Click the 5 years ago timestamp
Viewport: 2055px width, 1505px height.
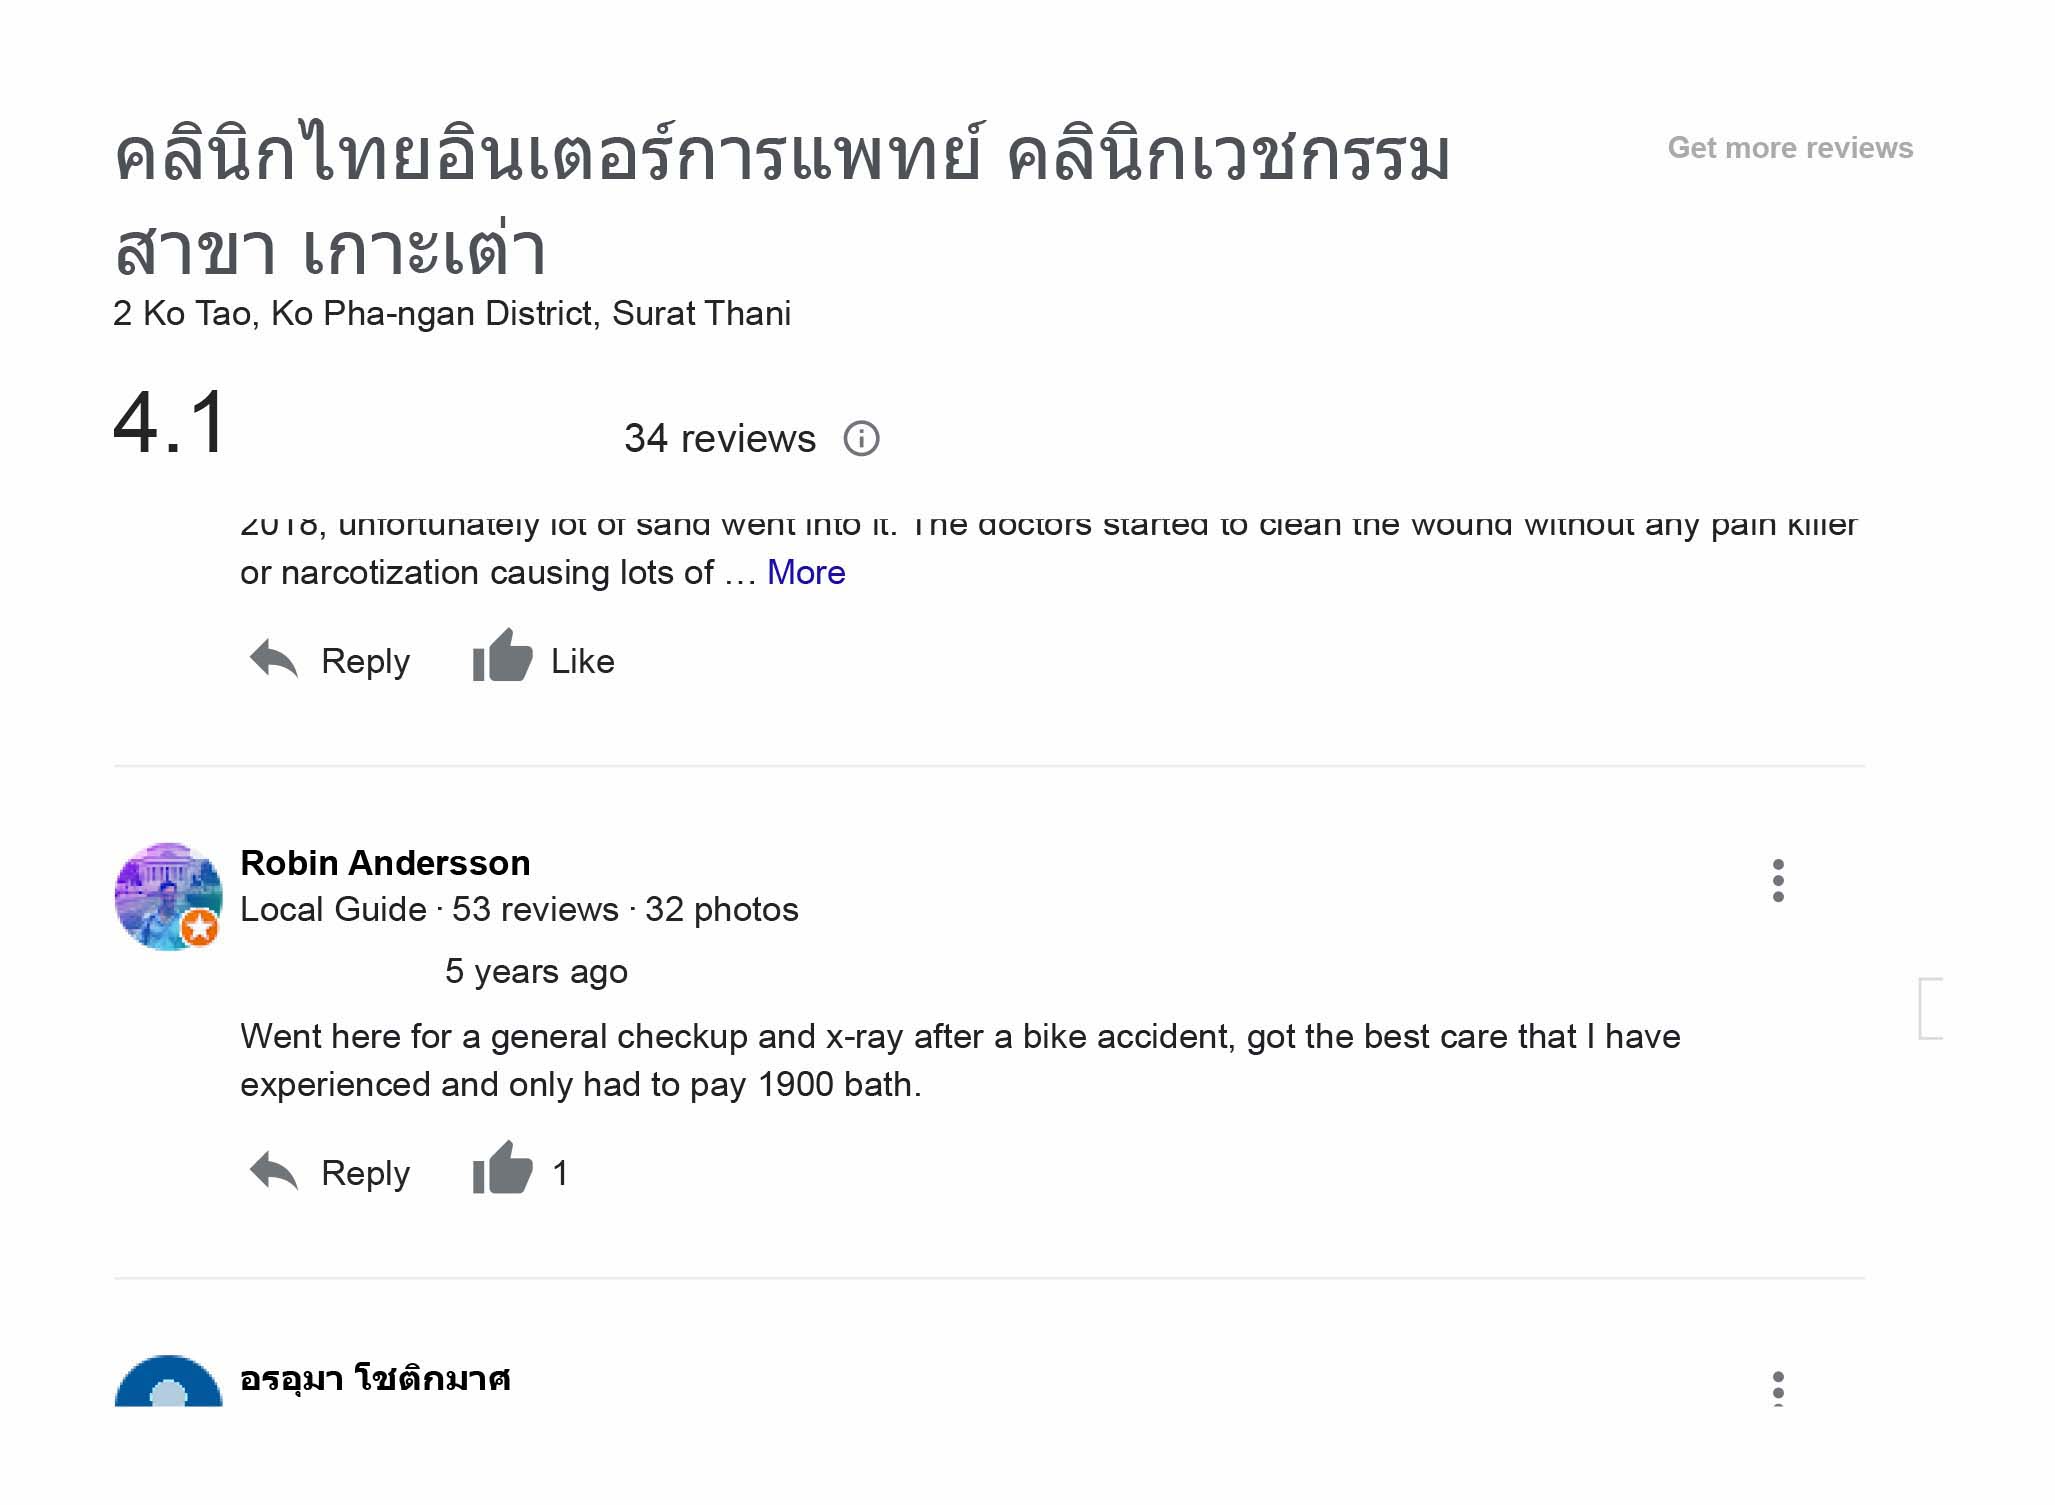(x=536, y=972)
